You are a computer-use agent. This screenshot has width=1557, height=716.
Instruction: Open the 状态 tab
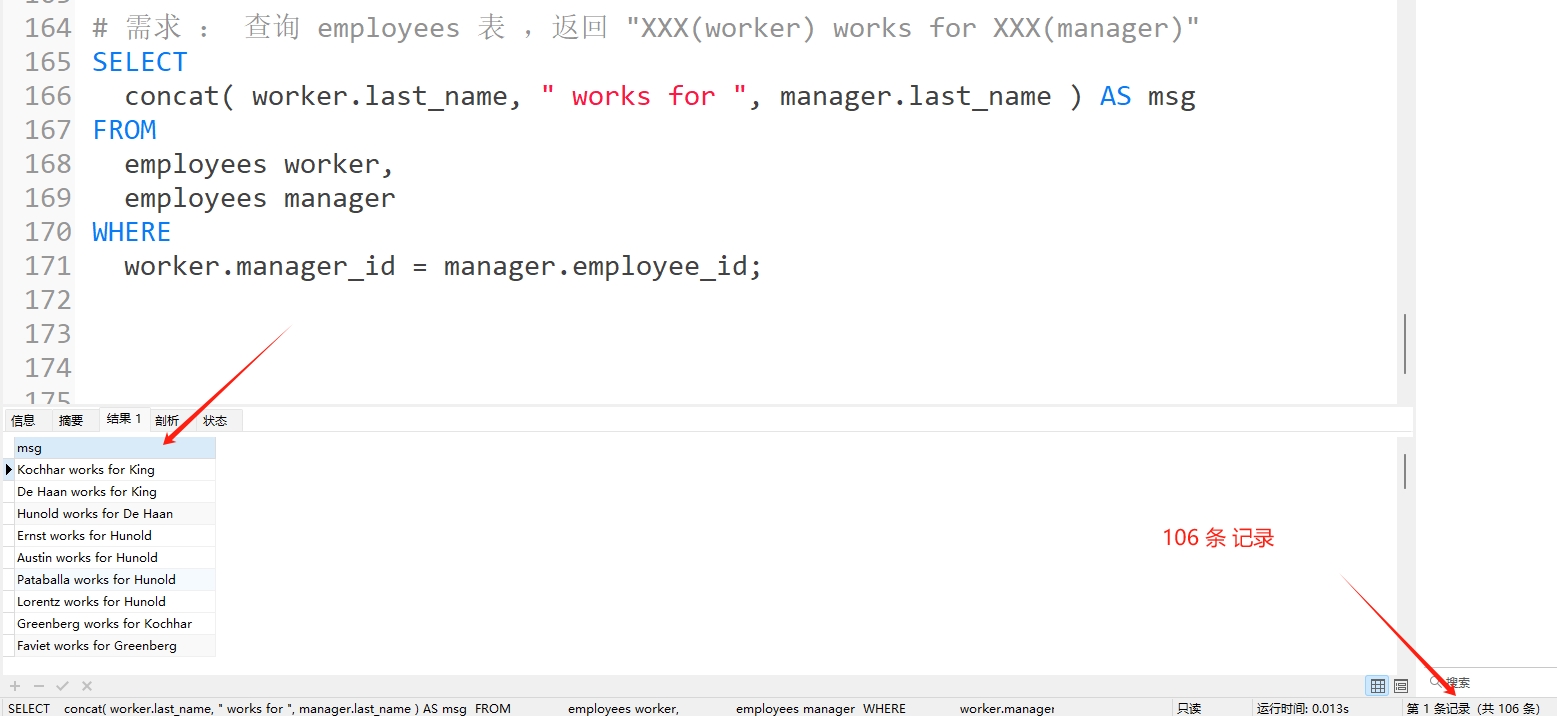click(215, 421)
